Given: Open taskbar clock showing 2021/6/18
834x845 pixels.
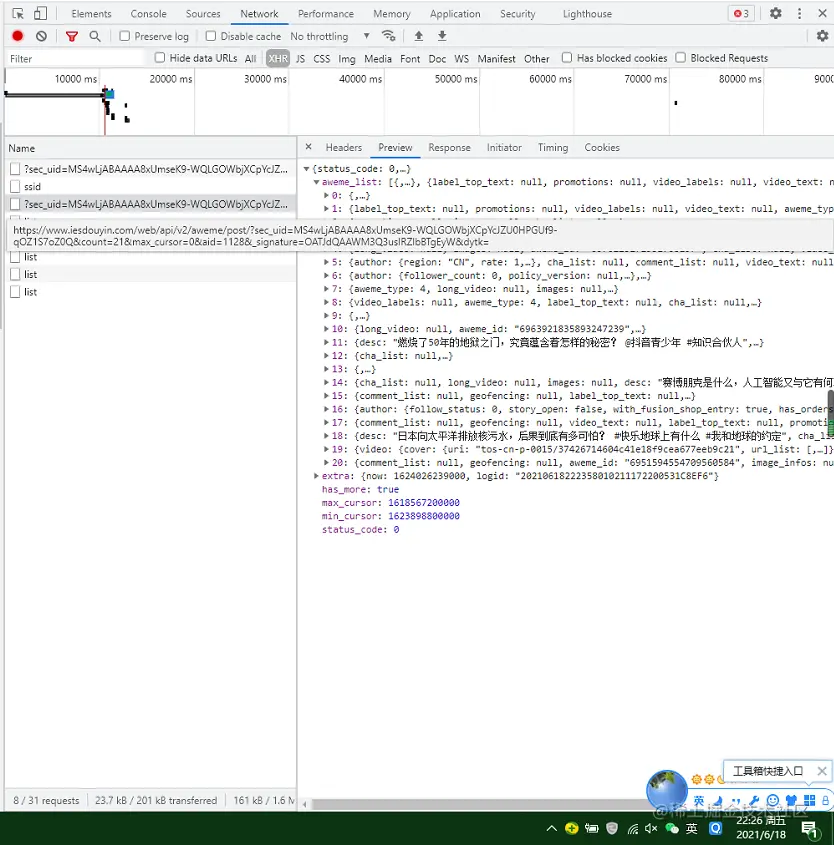Looking at the screenshot, I should pos(761,828).
